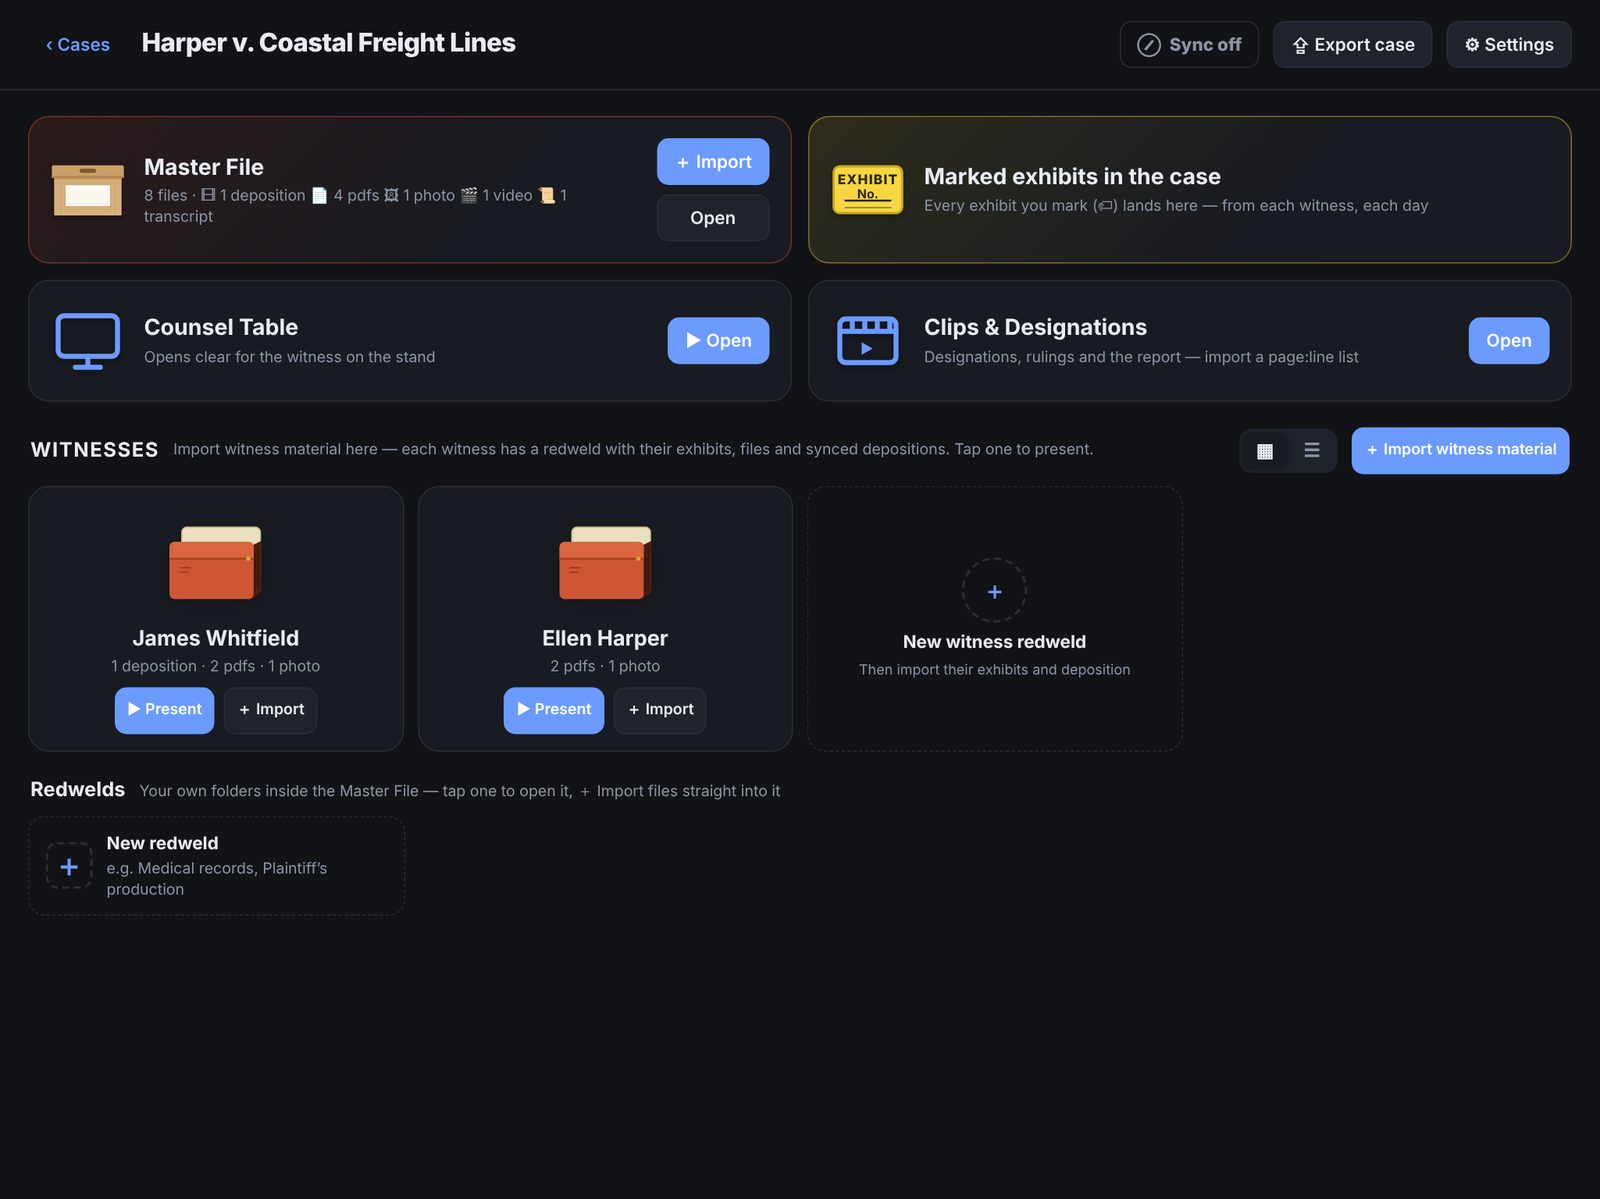Screen dimensions: 1600x1199
Task: Import files into Master File
Action: click(713, 162)
